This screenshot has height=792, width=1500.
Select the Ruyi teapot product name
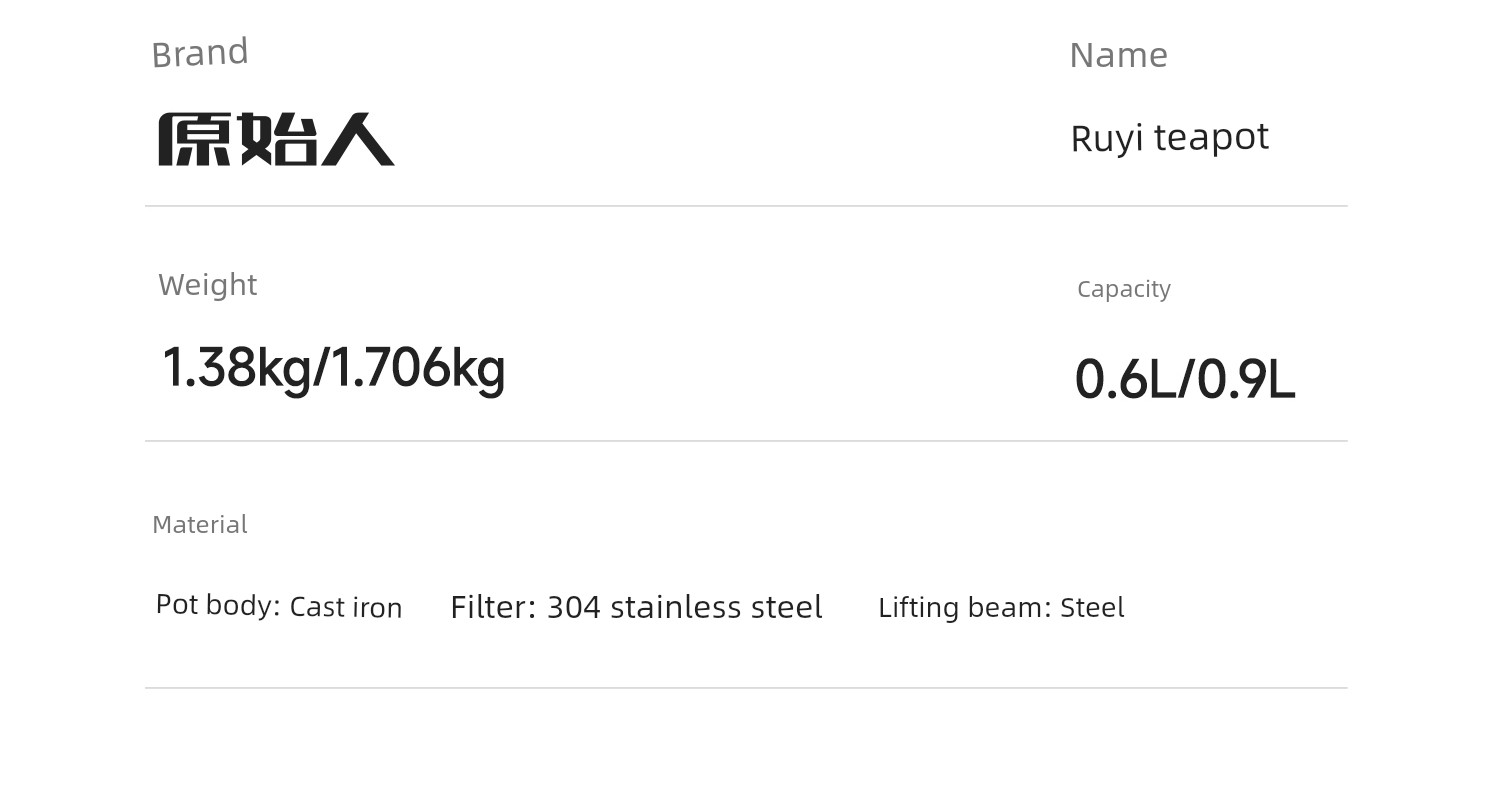tap(1169, 138)
